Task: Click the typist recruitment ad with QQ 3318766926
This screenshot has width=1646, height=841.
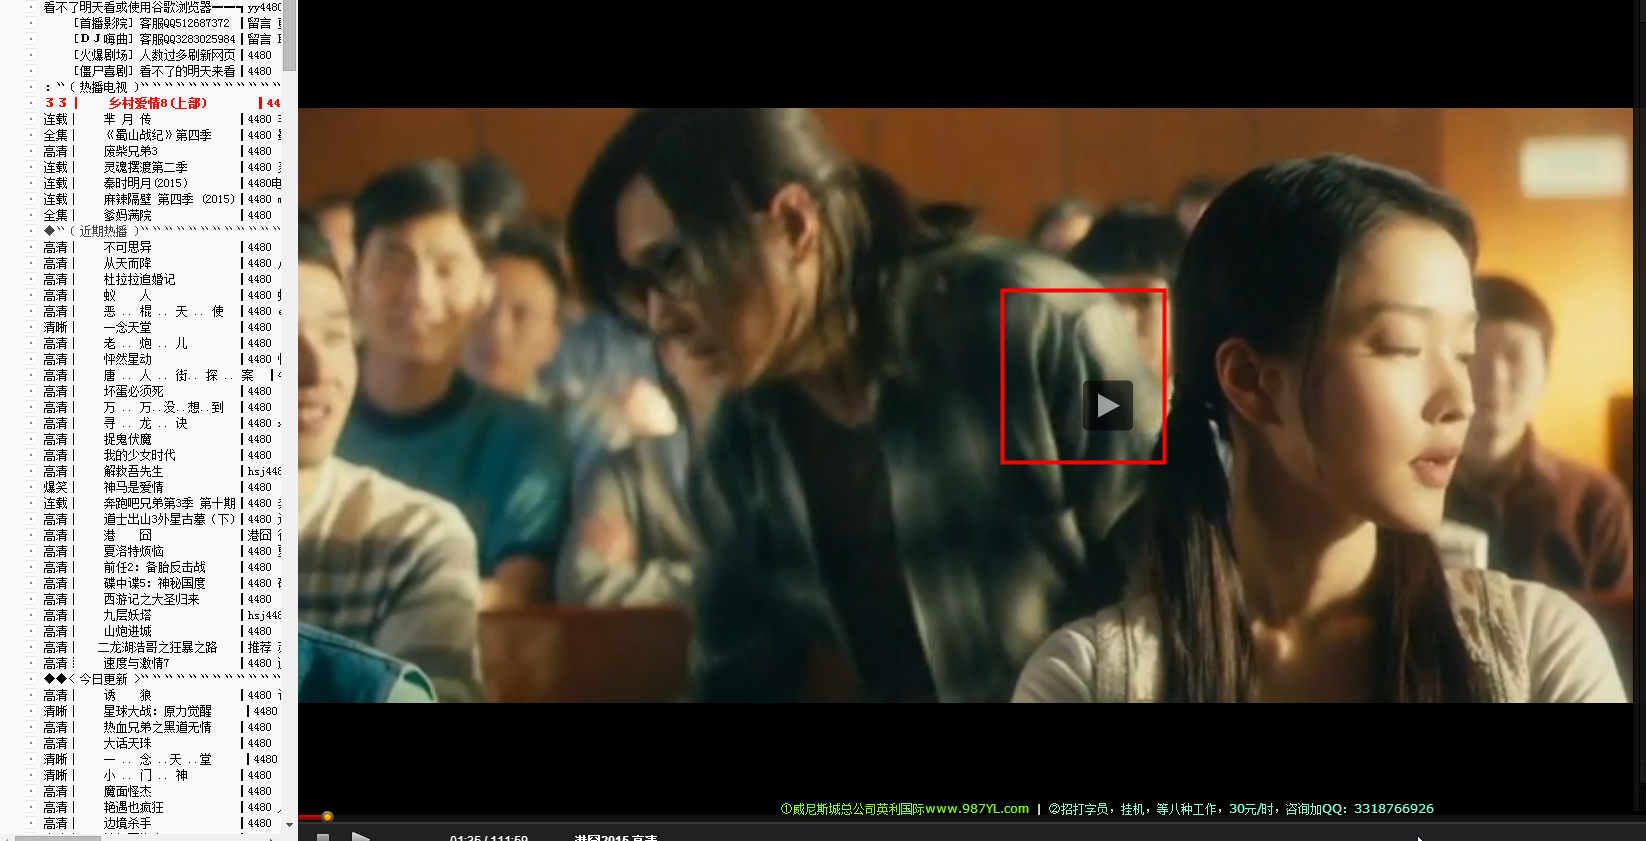Action: coord(1241,809)
